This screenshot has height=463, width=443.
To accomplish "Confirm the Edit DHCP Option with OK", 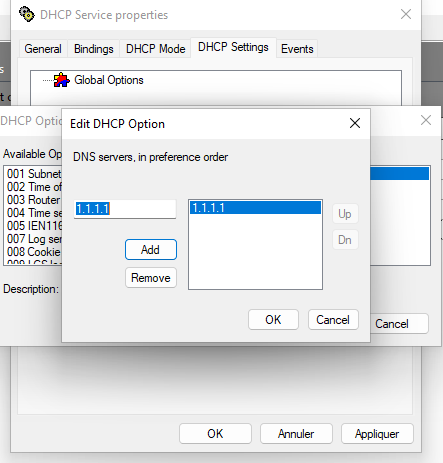I will (x=273, y=320).
